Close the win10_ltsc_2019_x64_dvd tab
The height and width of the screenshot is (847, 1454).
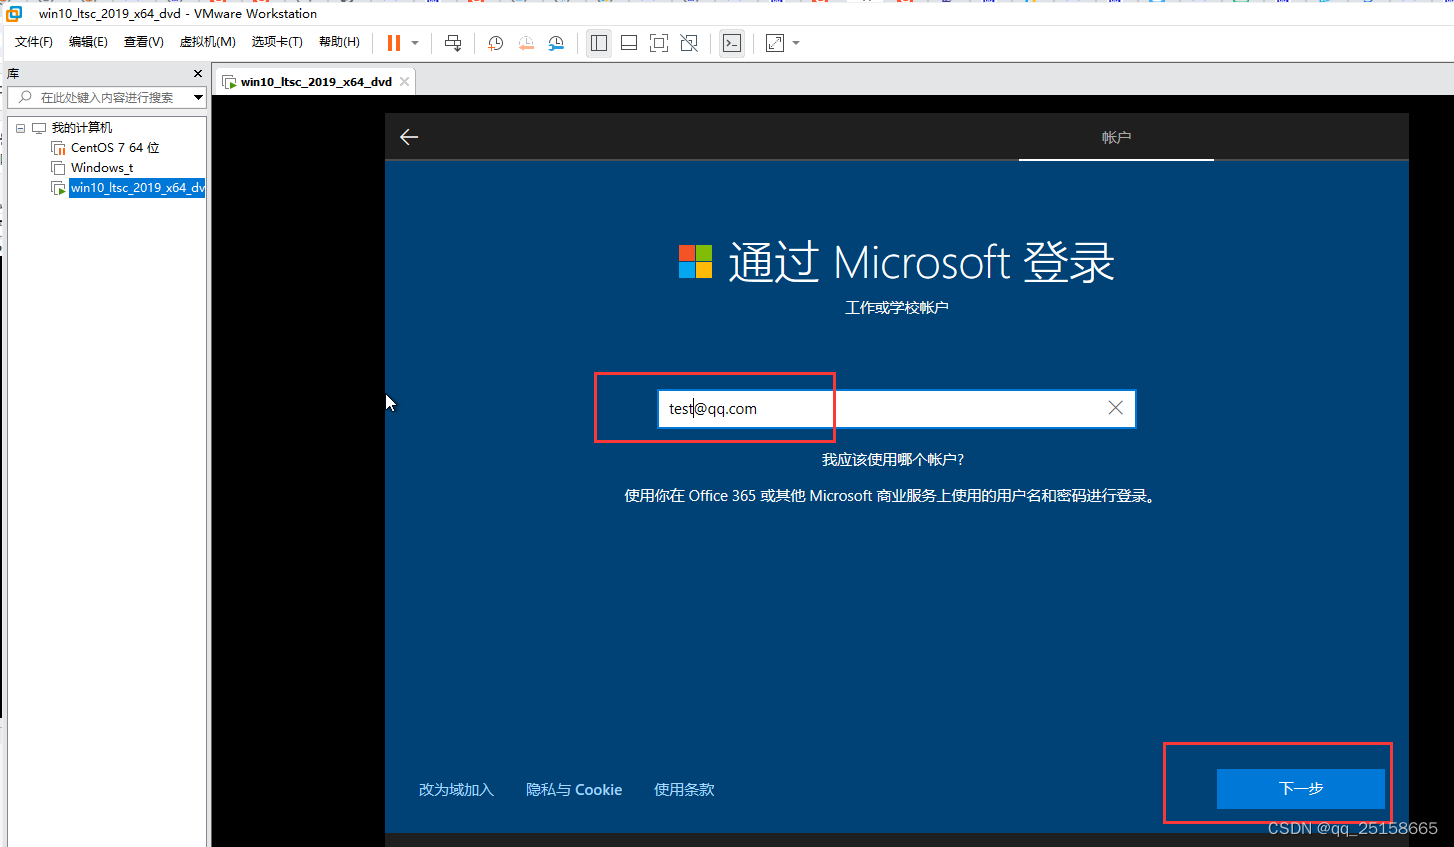coord(404,82)
